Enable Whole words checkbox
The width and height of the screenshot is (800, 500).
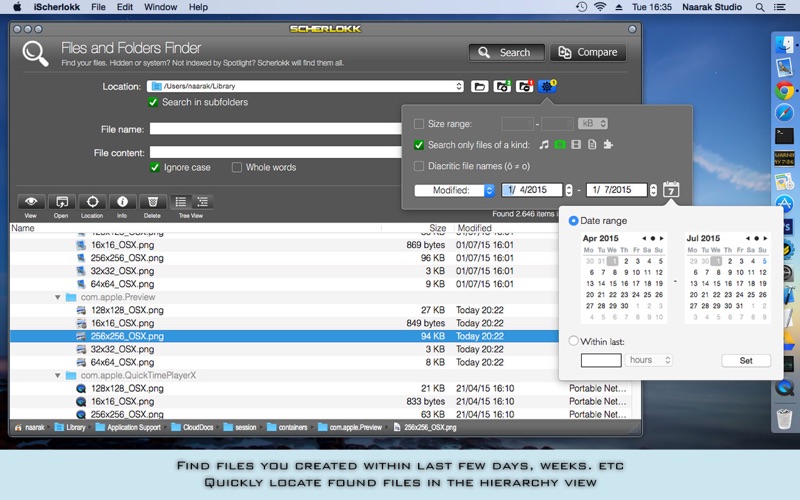click(237, 167)
